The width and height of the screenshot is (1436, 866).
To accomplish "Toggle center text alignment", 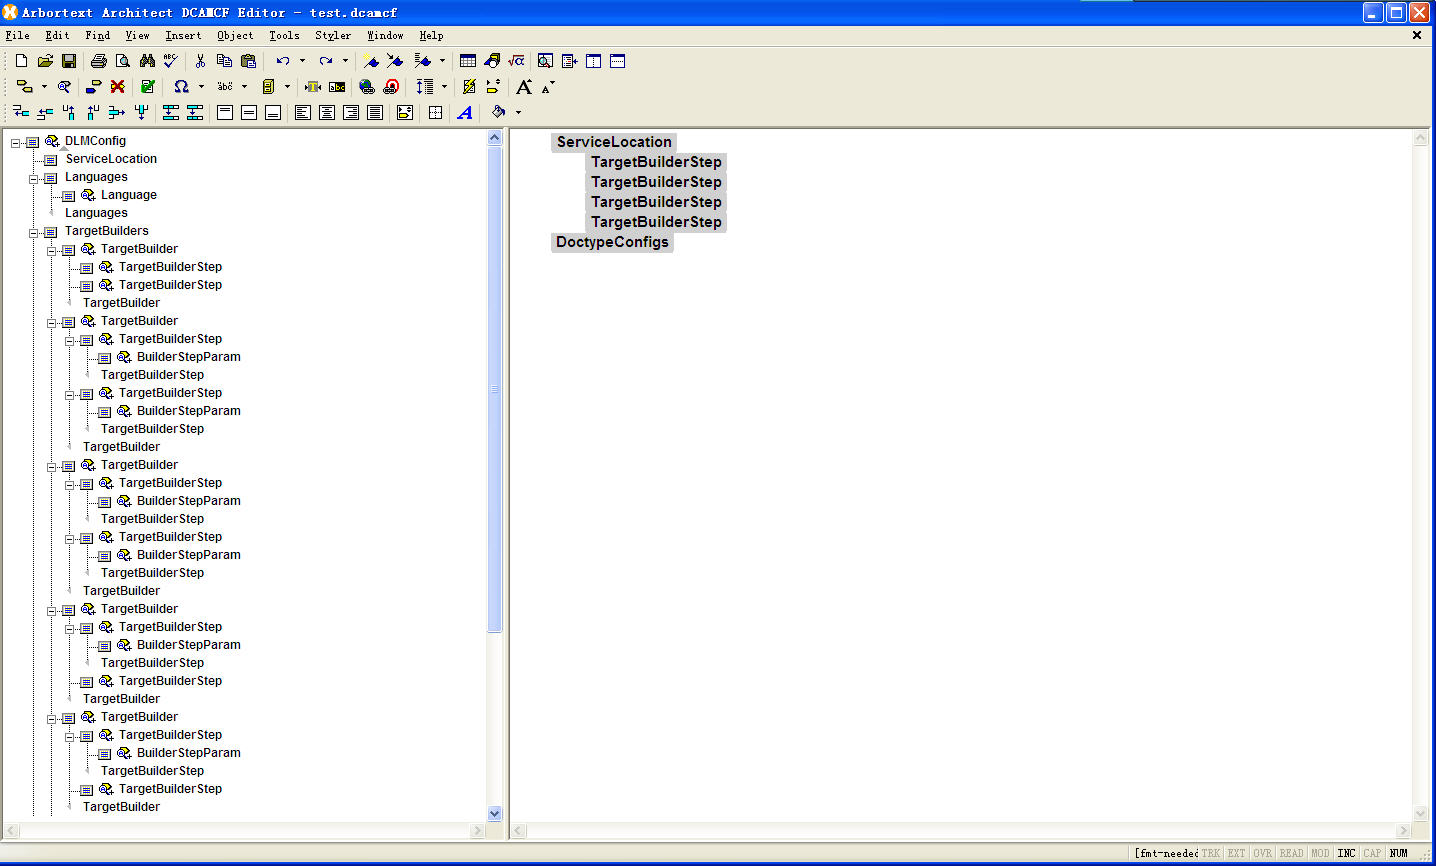I will click(327, 113).
